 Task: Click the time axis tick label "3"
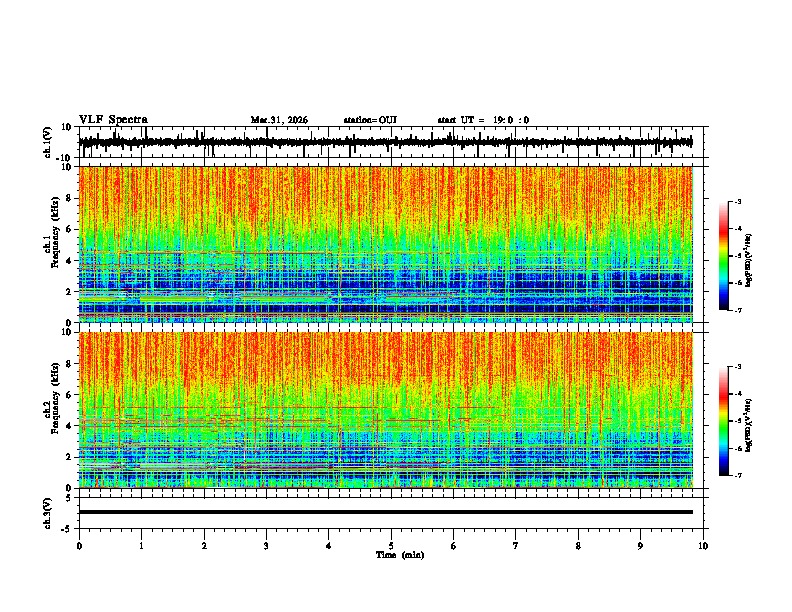266,546
